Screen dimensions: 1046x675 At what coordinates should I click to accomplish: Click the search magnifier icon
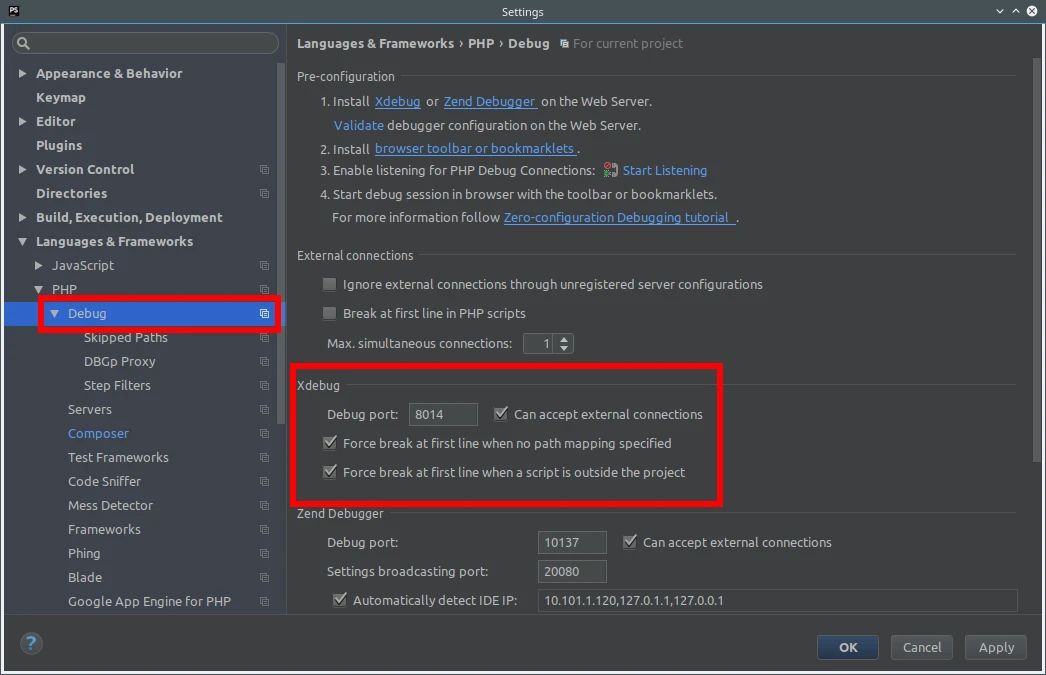click(24, 43)
